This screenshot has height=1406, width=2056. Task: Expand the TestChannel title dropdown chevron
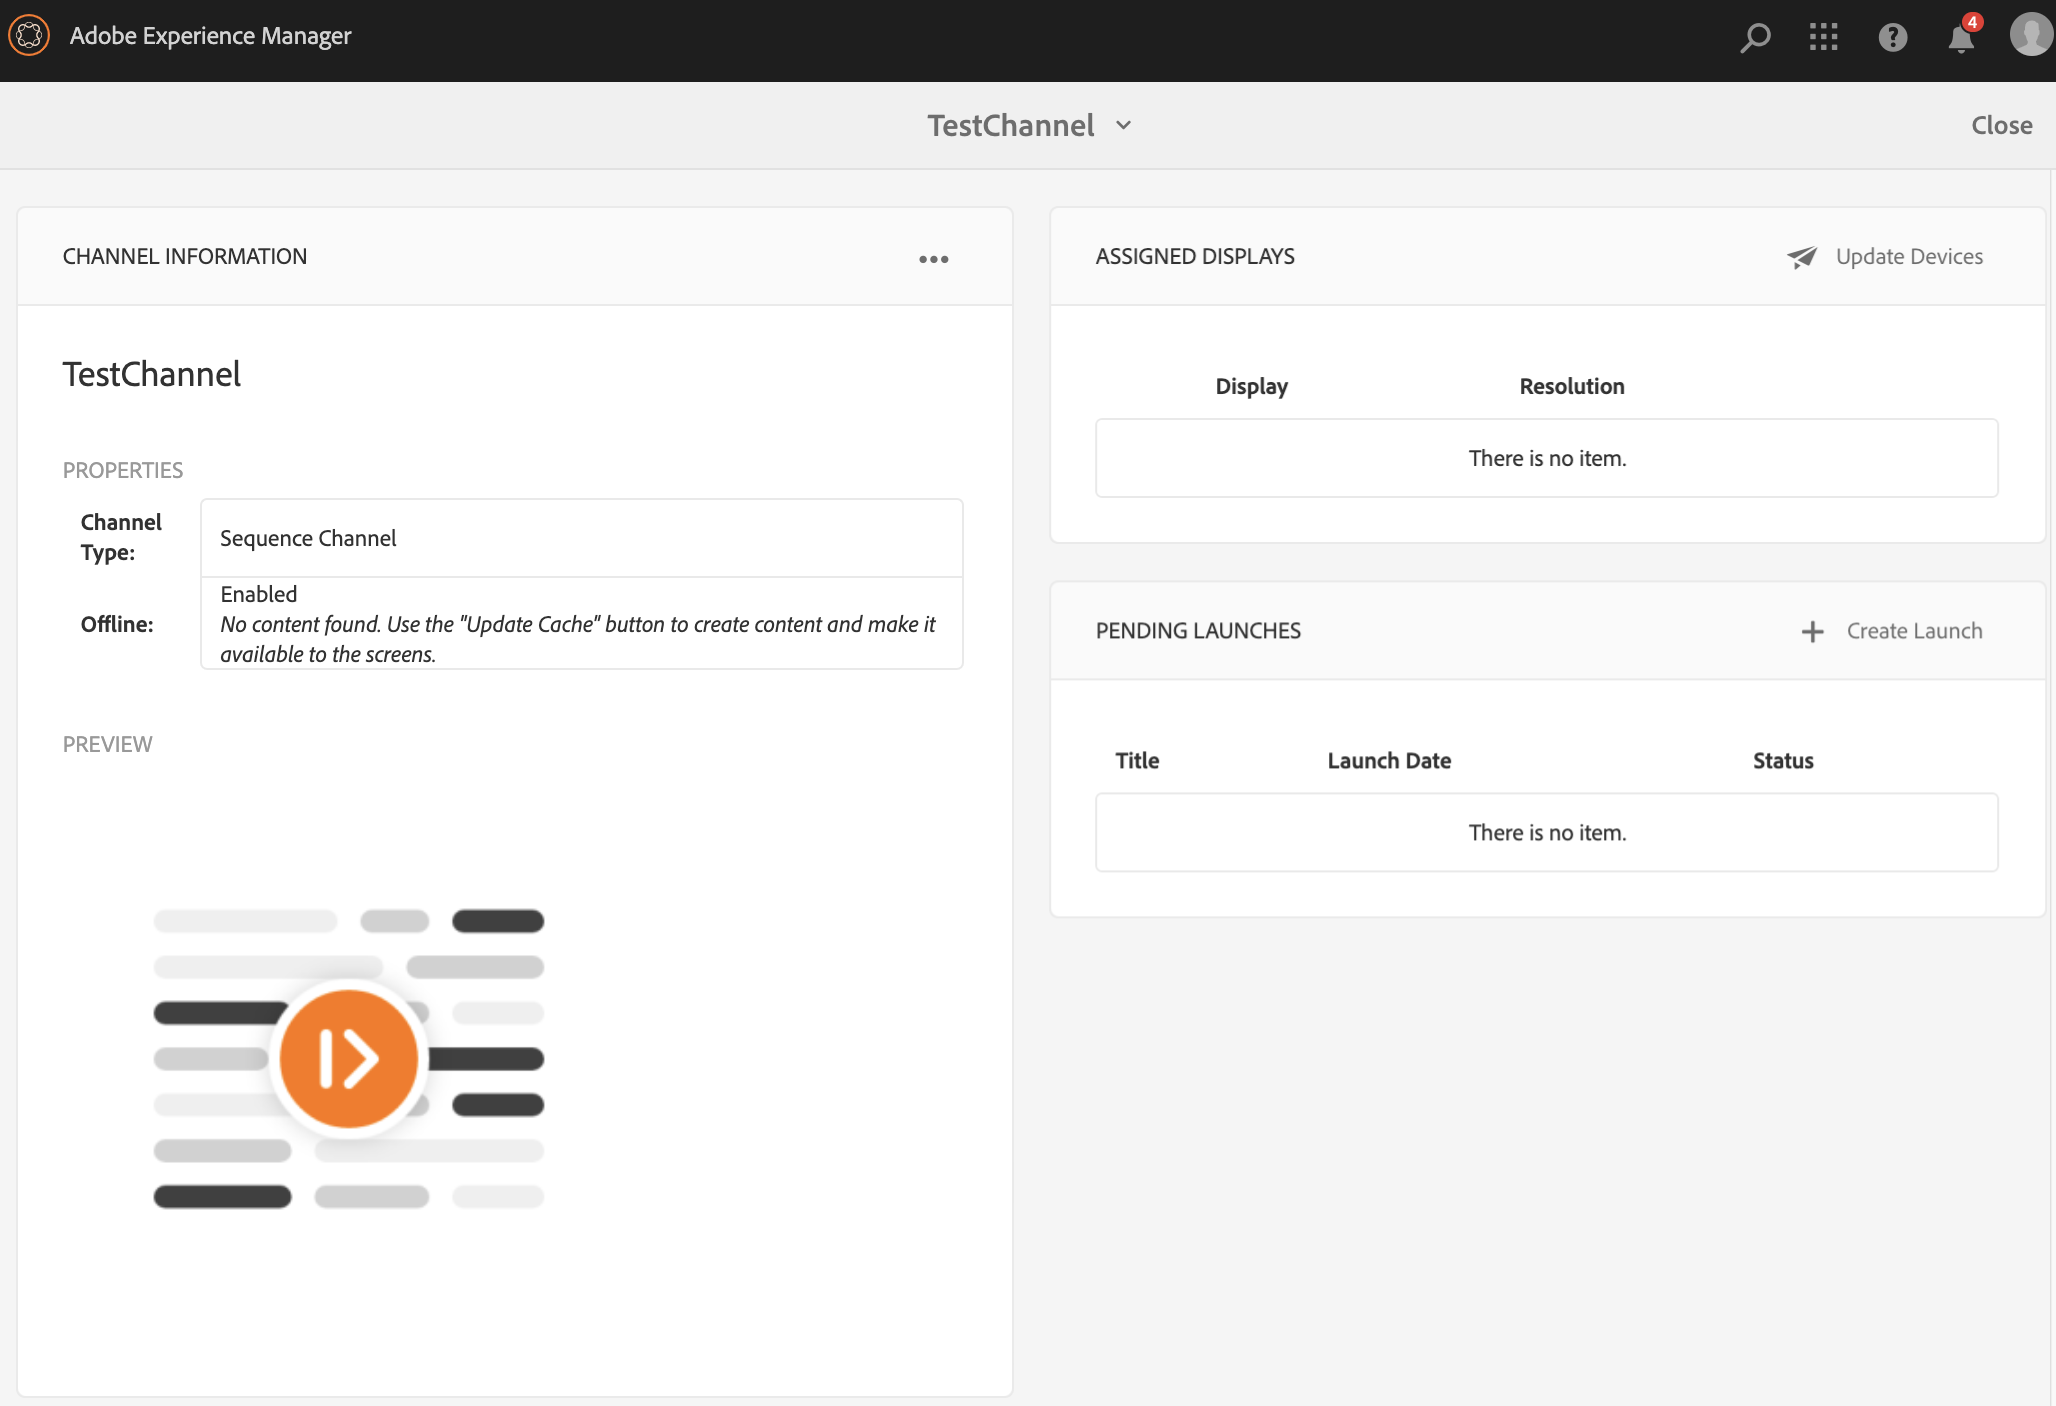tap(1124, 126)
